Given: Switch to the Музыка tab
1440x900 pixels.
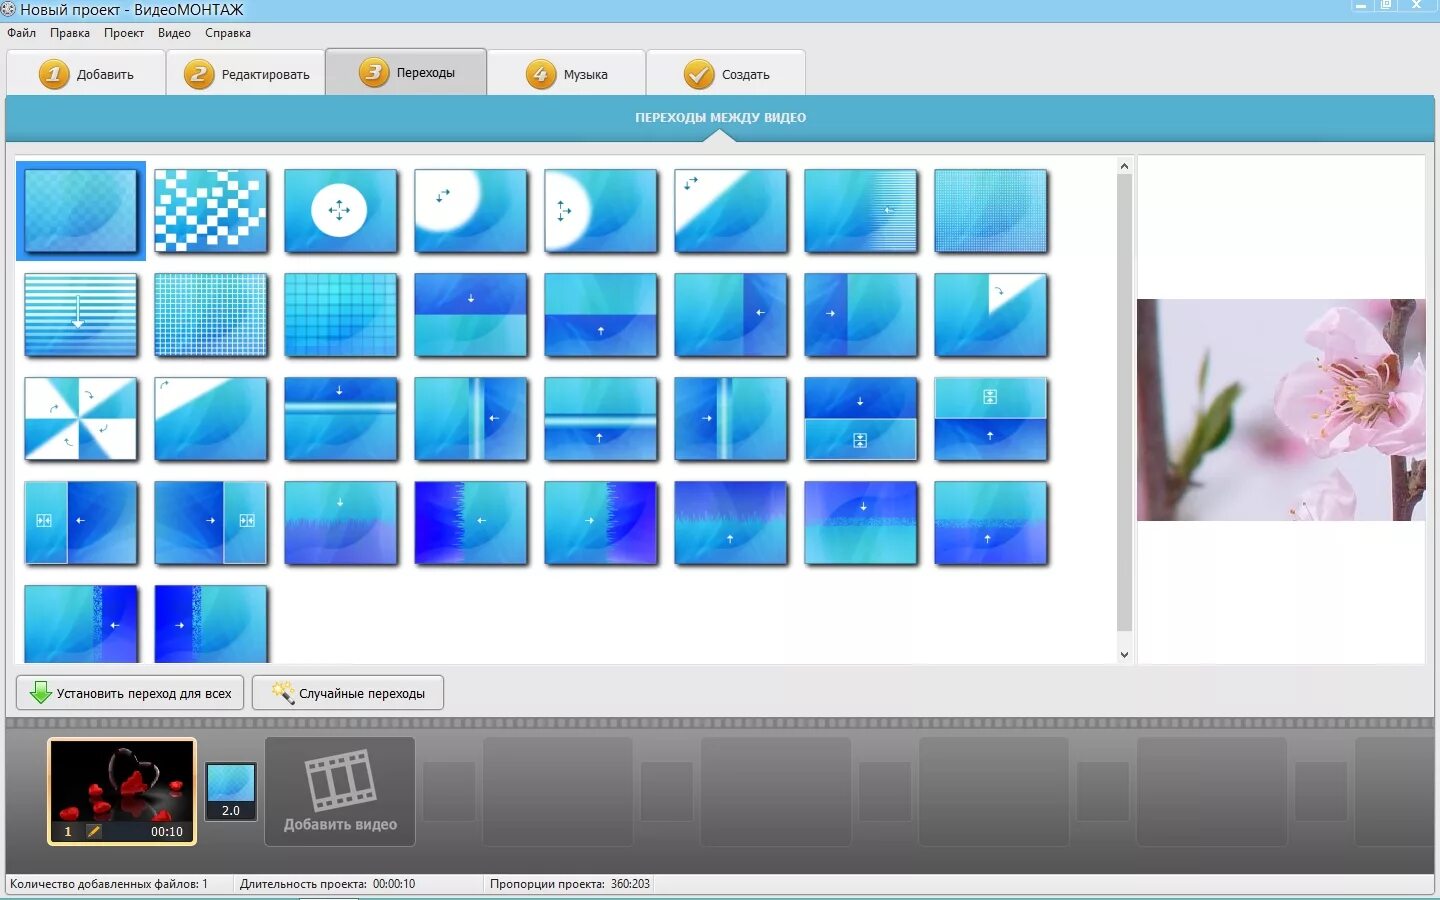Looking at the screenshot, I should click(x=567, y=74).
